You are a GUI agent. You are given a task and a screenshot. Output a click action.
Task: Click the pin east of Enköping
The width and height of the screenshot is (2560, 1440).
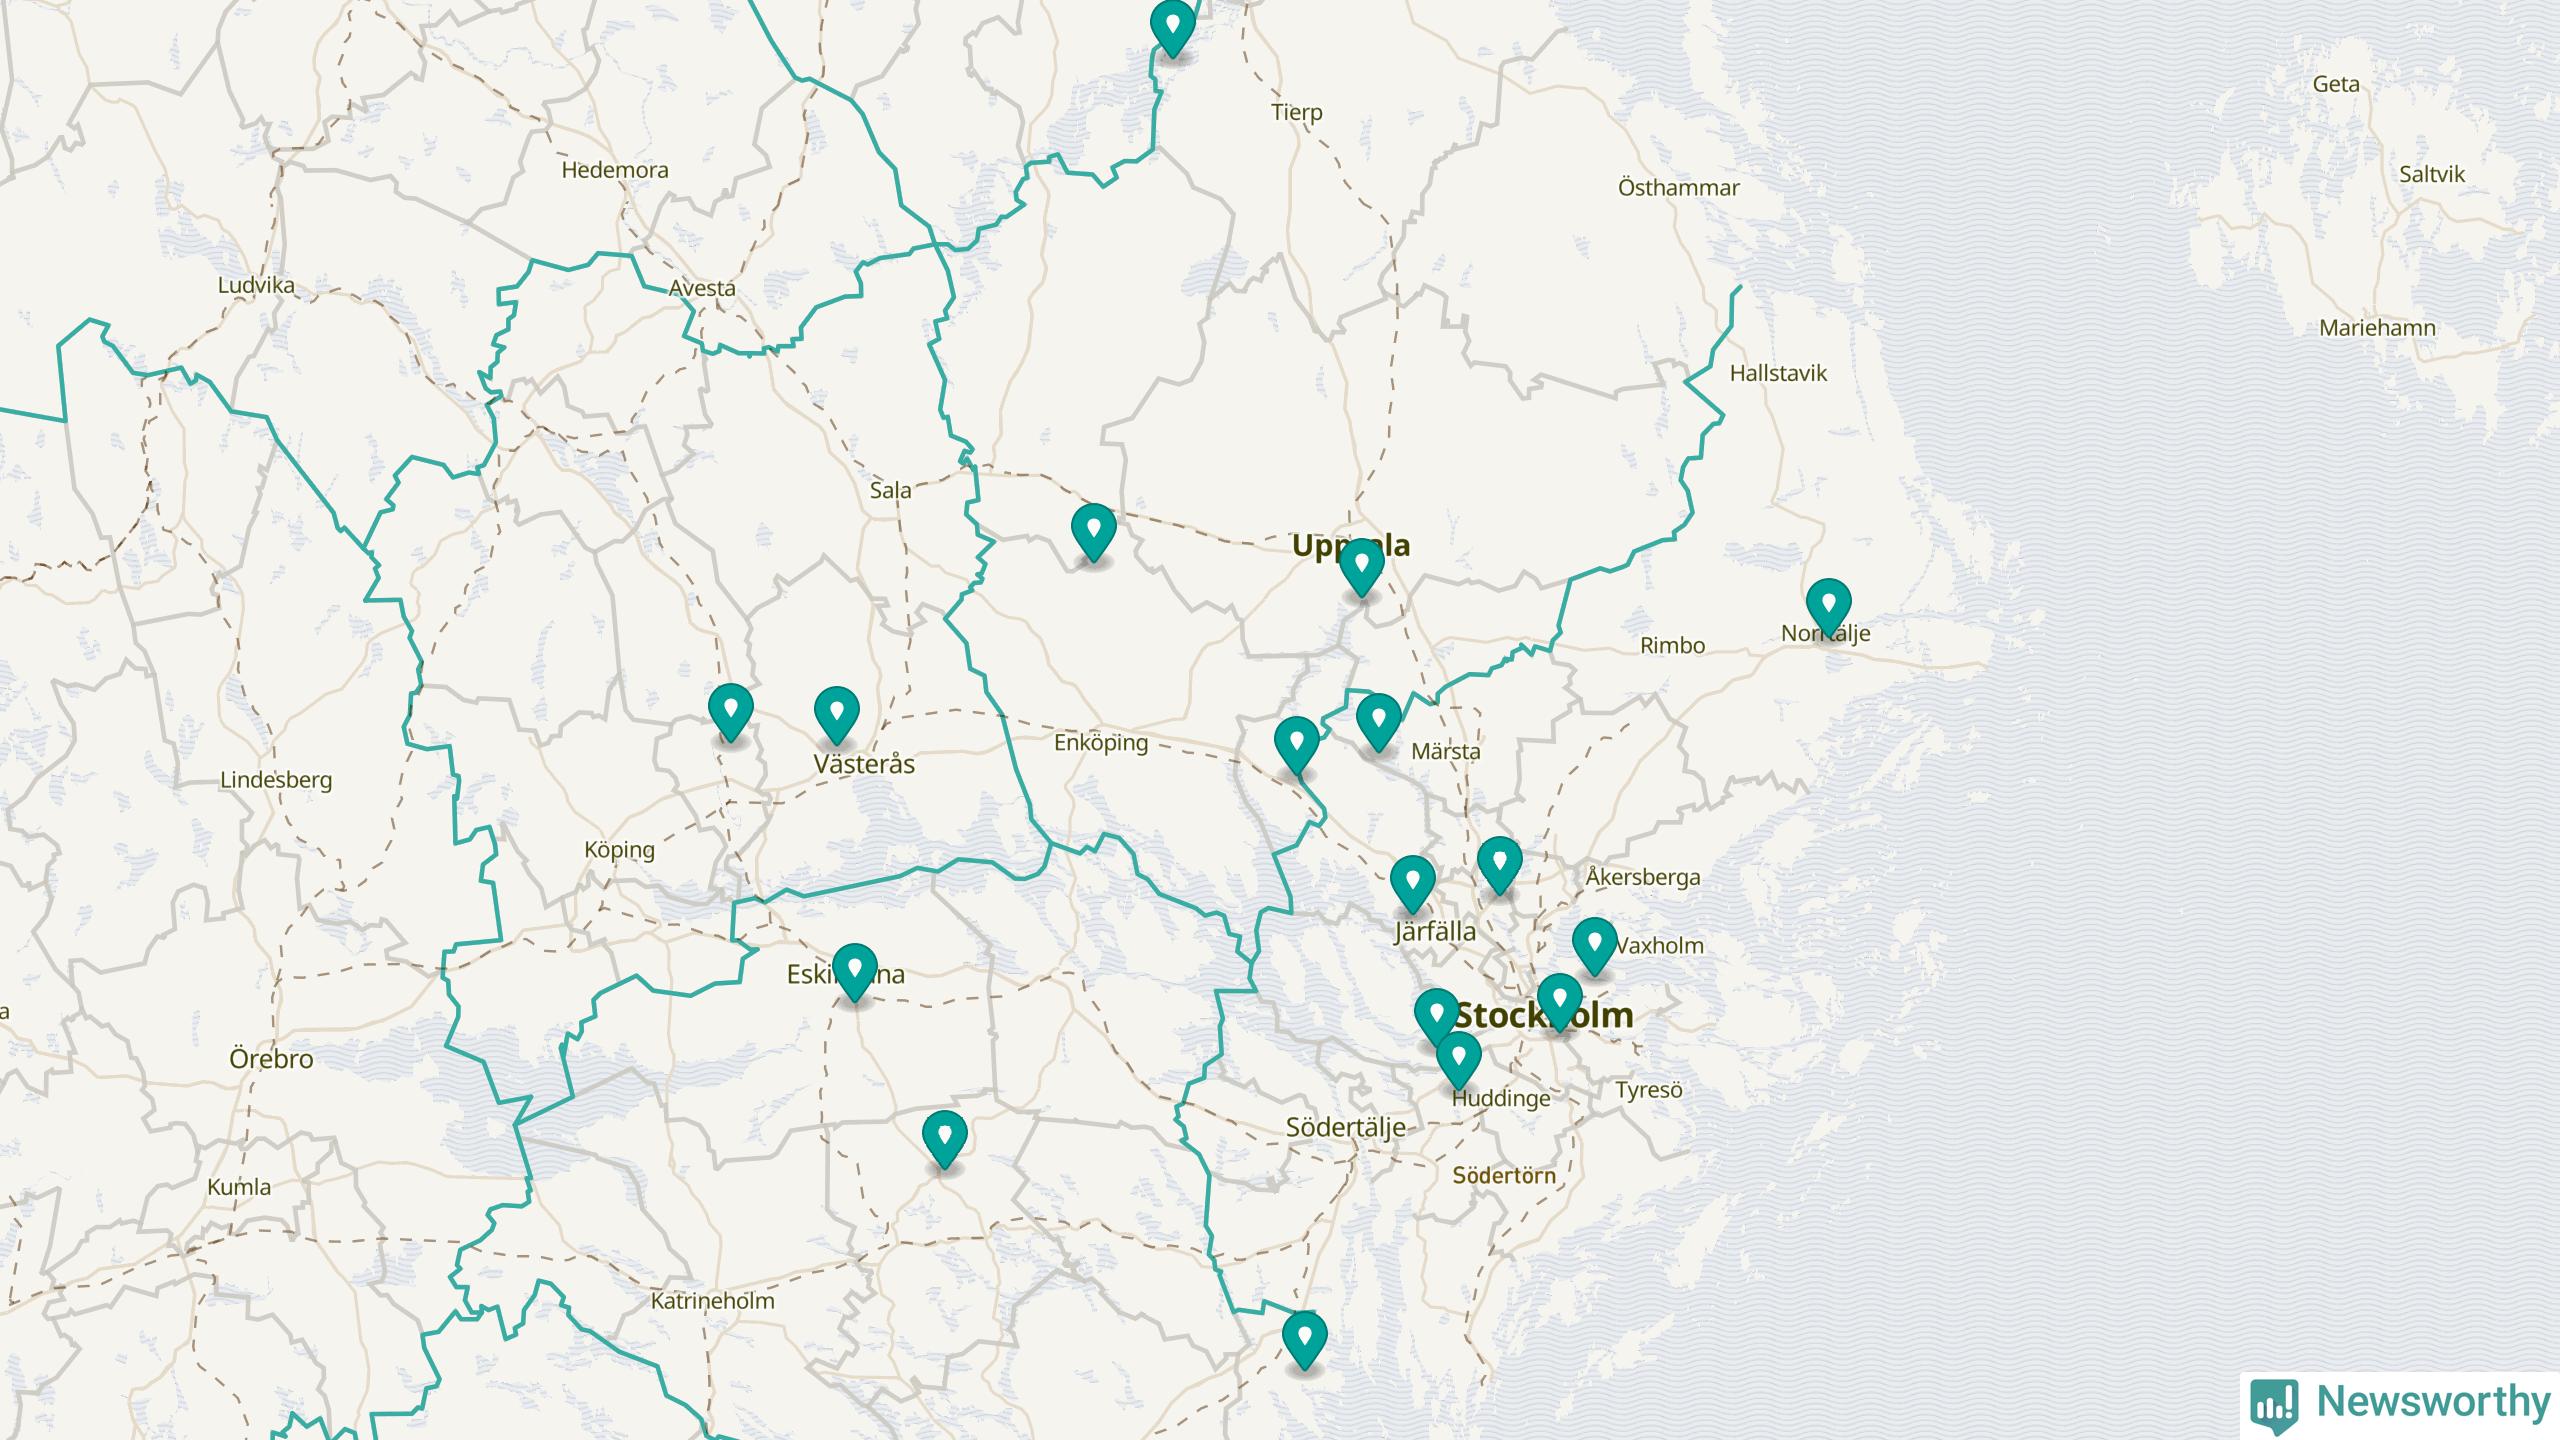[1296, 742]
